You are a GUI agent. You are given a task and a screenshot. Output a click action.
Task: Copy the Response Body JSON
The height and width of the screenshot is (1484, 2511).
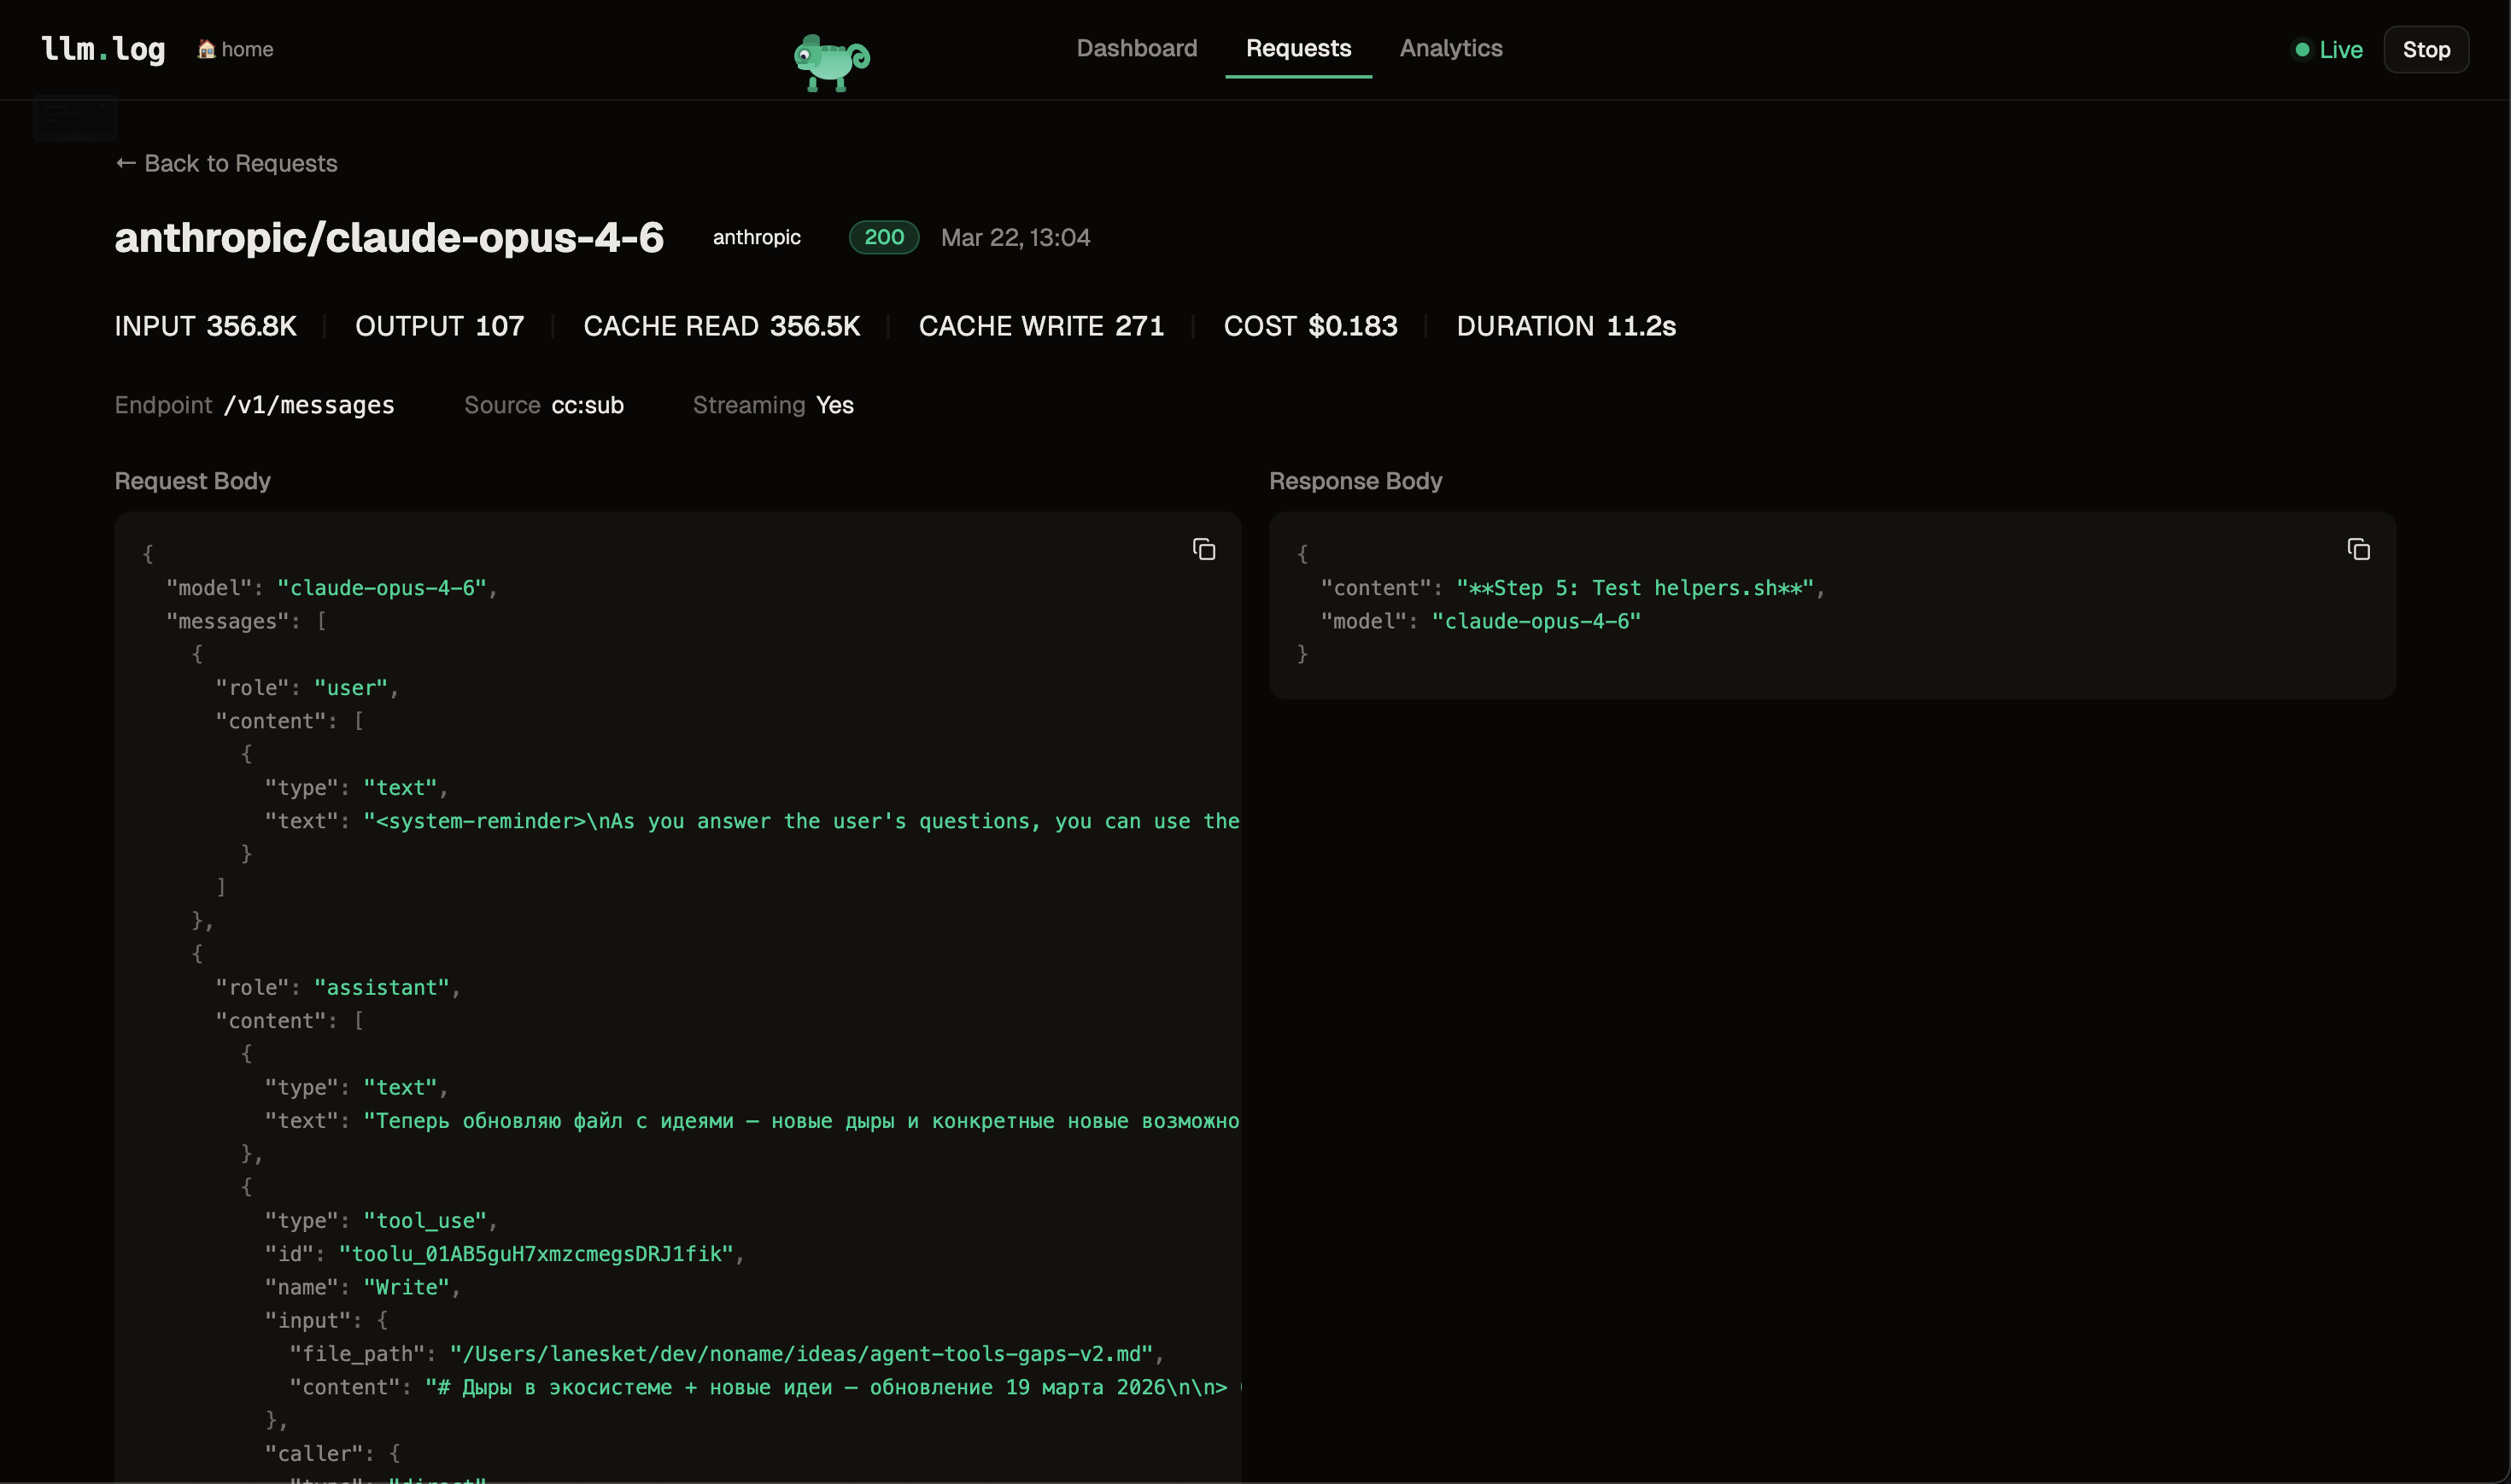click(x=2358, y=549)
